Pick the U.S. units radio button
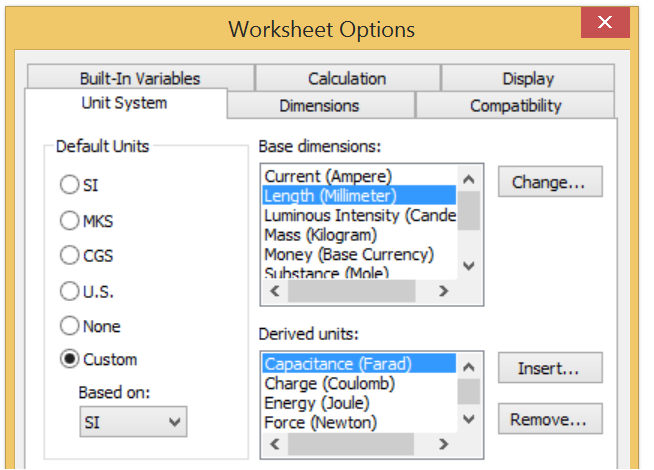654x470 pixels. point(69,291)
